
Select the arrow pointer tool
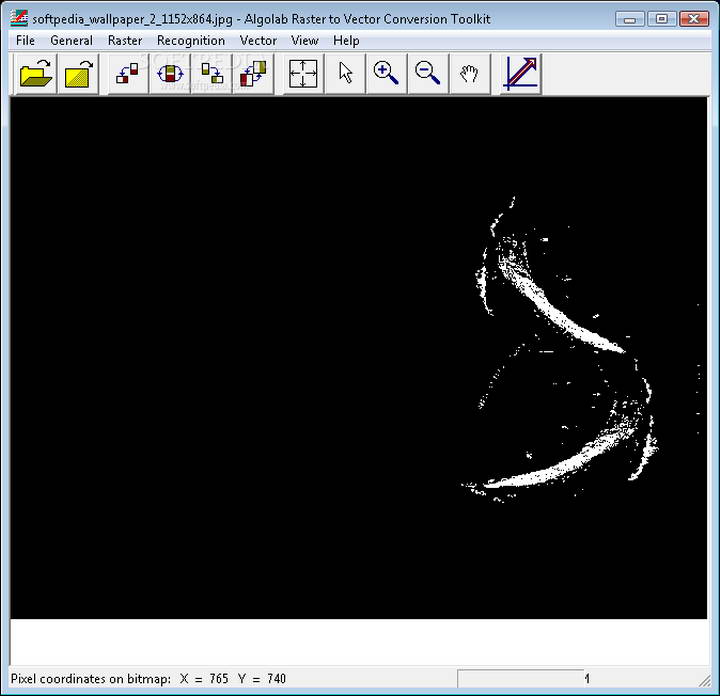click(345, 73)
